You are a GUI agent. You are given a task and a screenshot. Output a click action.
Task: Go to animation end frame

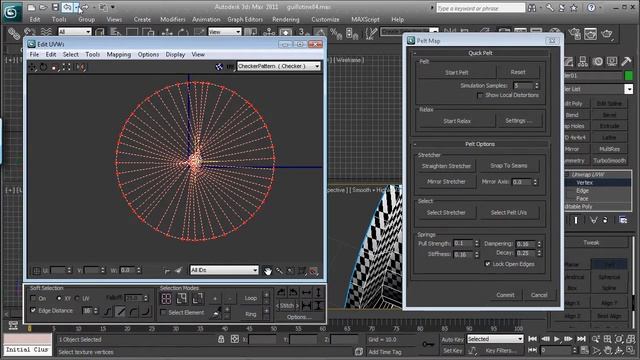[582, 339]
